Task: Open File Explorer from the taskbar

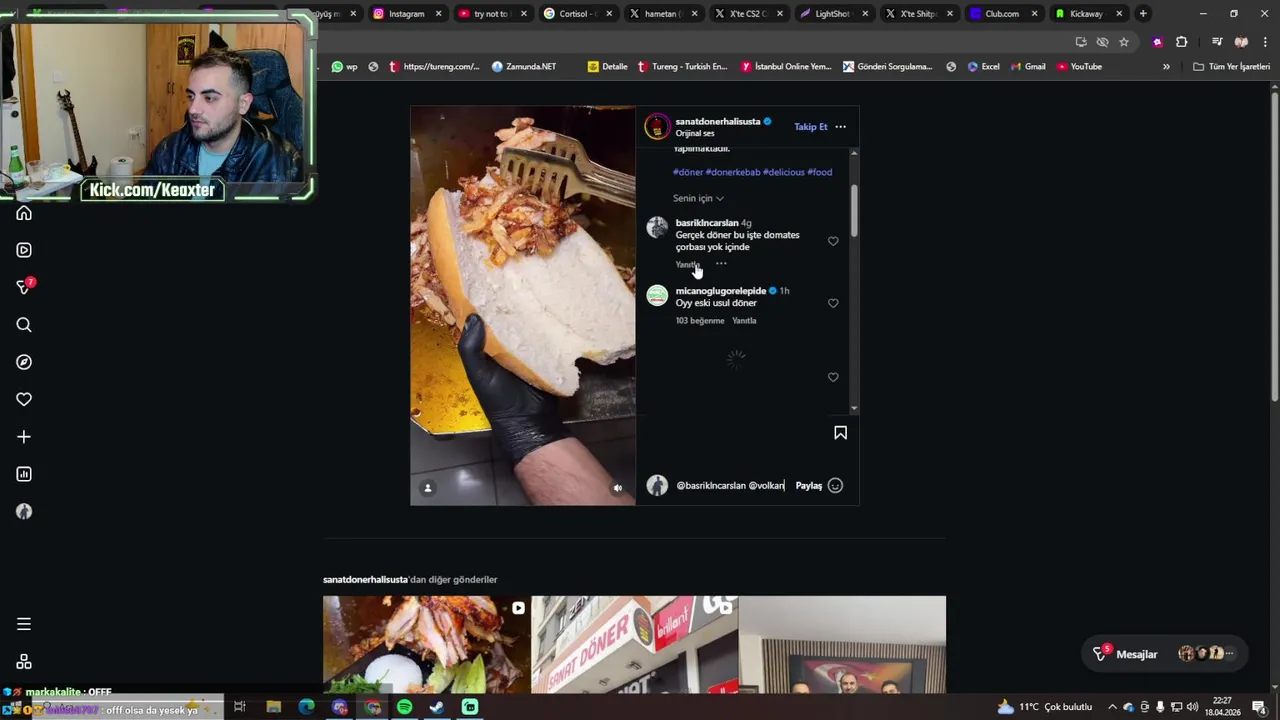Action: point(273,707)
